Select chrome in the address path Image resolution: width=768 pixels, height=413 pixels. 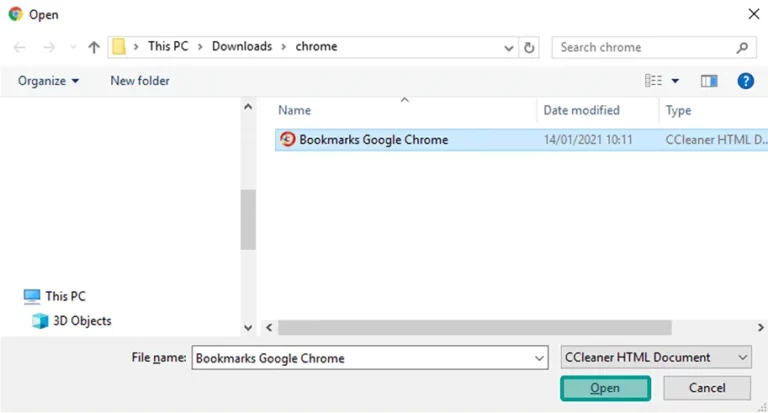click(x=316, y=47)
